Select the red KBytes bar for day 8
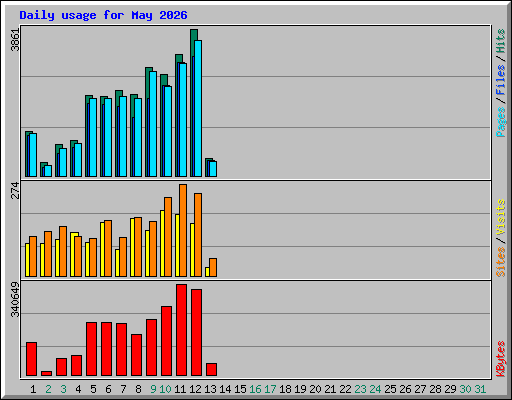The width and height of the screenshot is (512, 400). (136, 355)
